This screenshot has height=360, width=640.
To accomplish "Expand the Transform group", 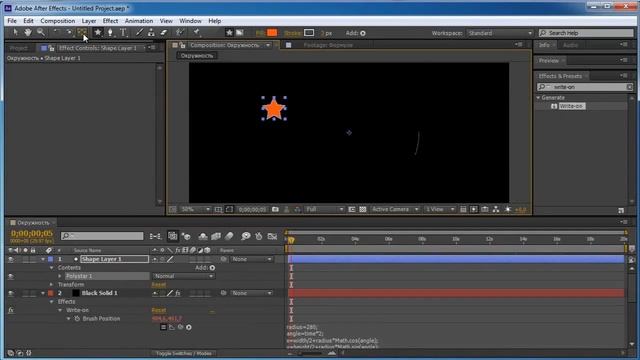I will point(51,284).
